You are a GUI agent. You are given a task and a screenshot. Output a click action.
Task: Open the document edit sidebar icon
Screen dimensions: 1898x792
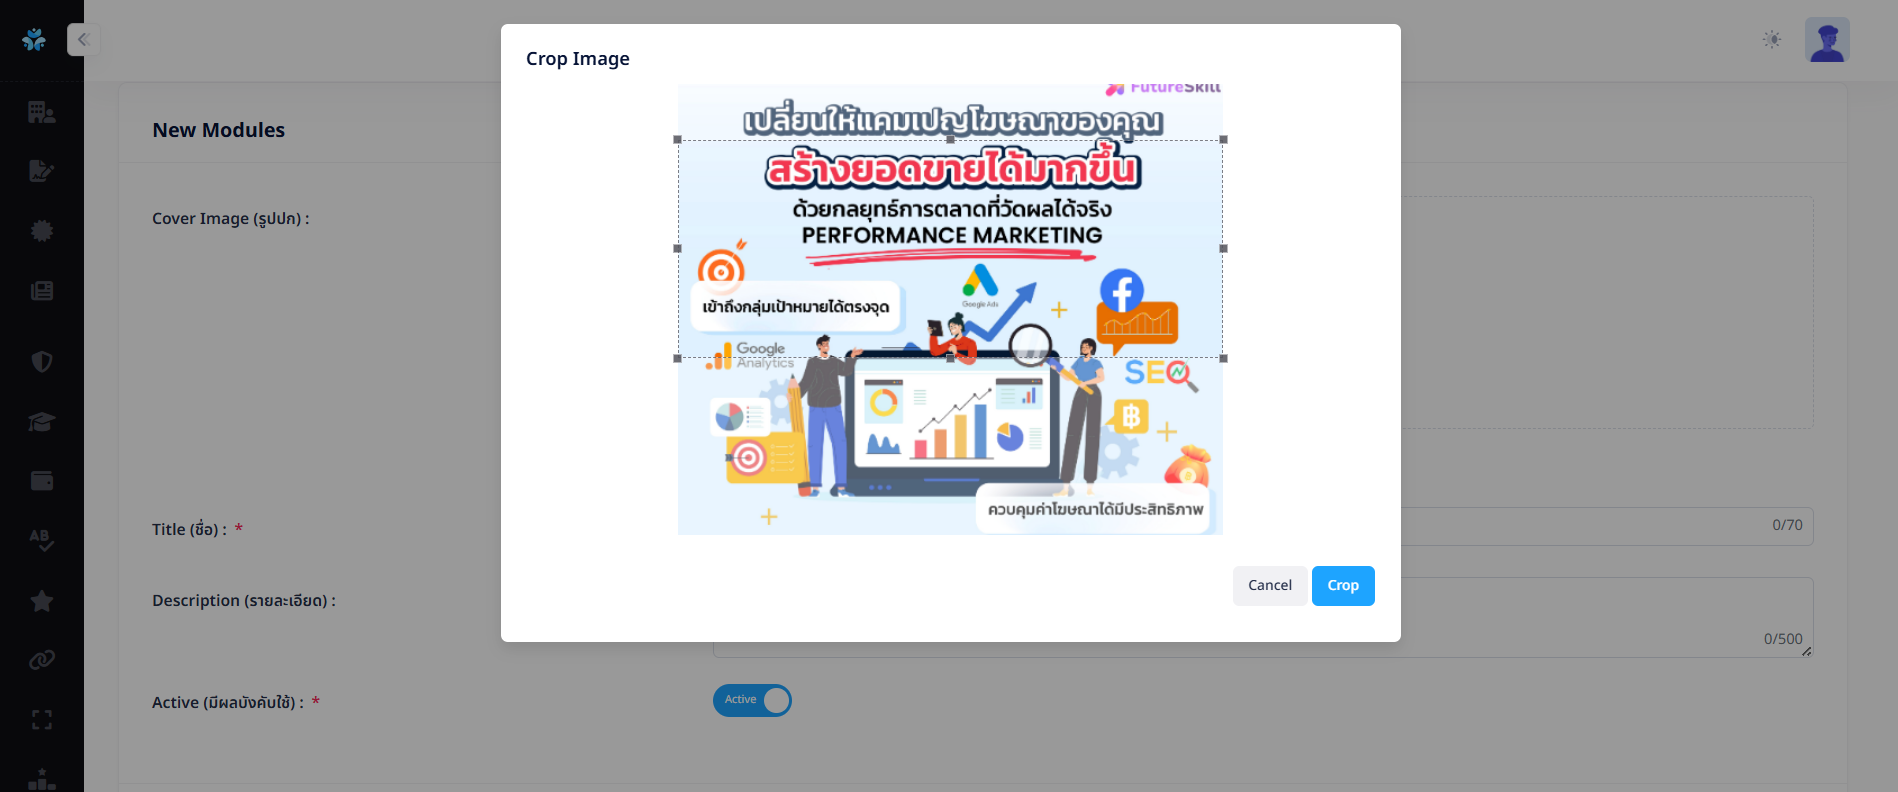pyautogui.click(x=41, y=171)
